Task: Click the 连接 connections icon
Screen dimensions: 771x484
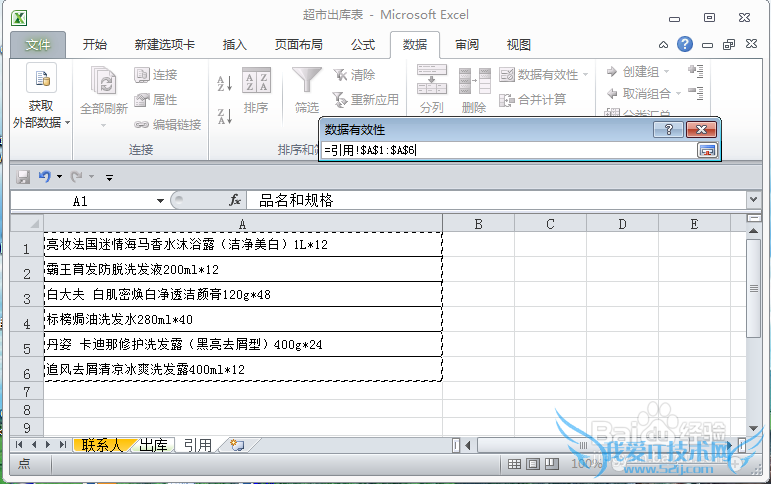Action: click(142, 75)
